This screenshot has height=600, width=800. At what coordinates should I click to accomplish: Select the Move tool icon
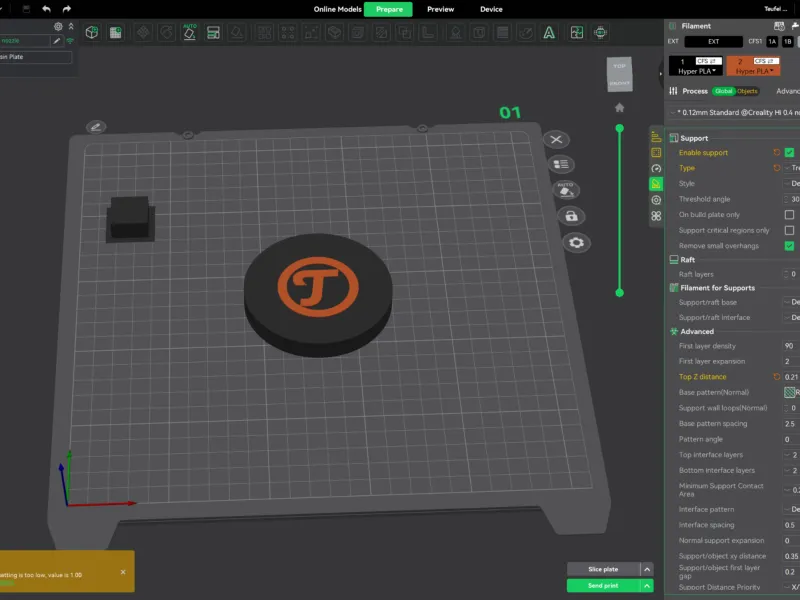pyautogui.click(x=143, y=32)
